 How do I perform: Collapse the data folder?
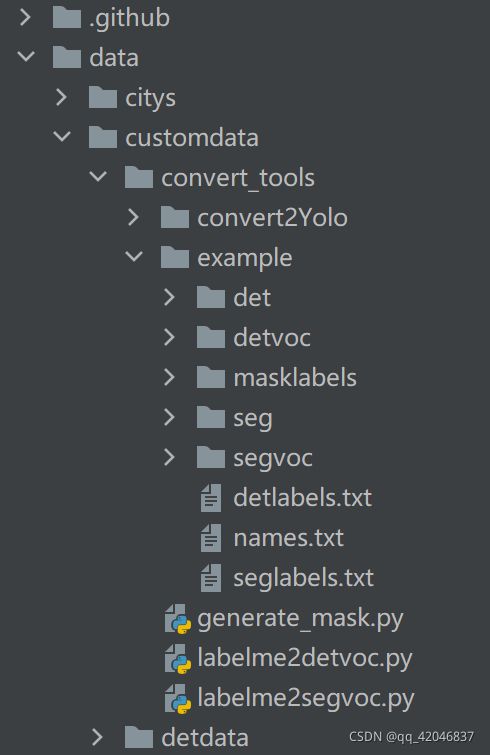[26, 57]
